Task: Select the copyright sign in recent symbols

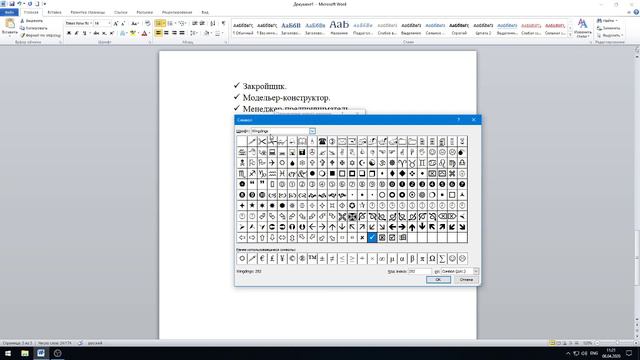Action: pyautogui.click(x=292, y=258)
